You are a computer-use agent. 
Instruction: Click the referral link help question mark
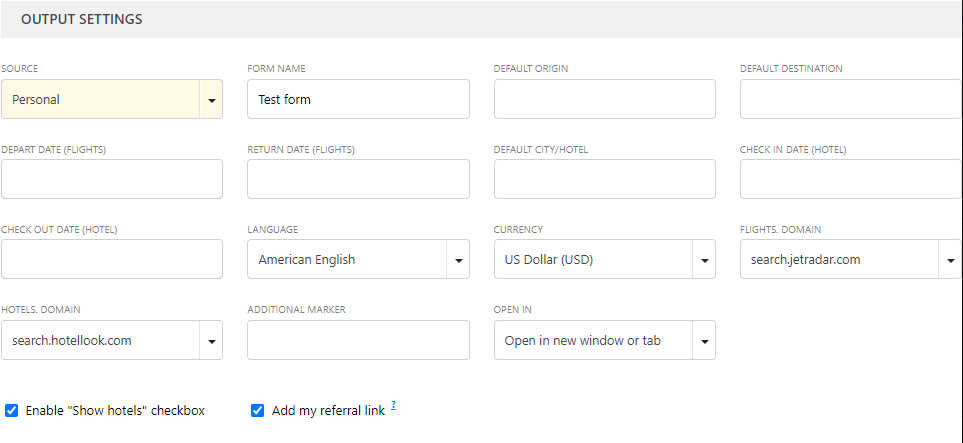pos(394,406)
